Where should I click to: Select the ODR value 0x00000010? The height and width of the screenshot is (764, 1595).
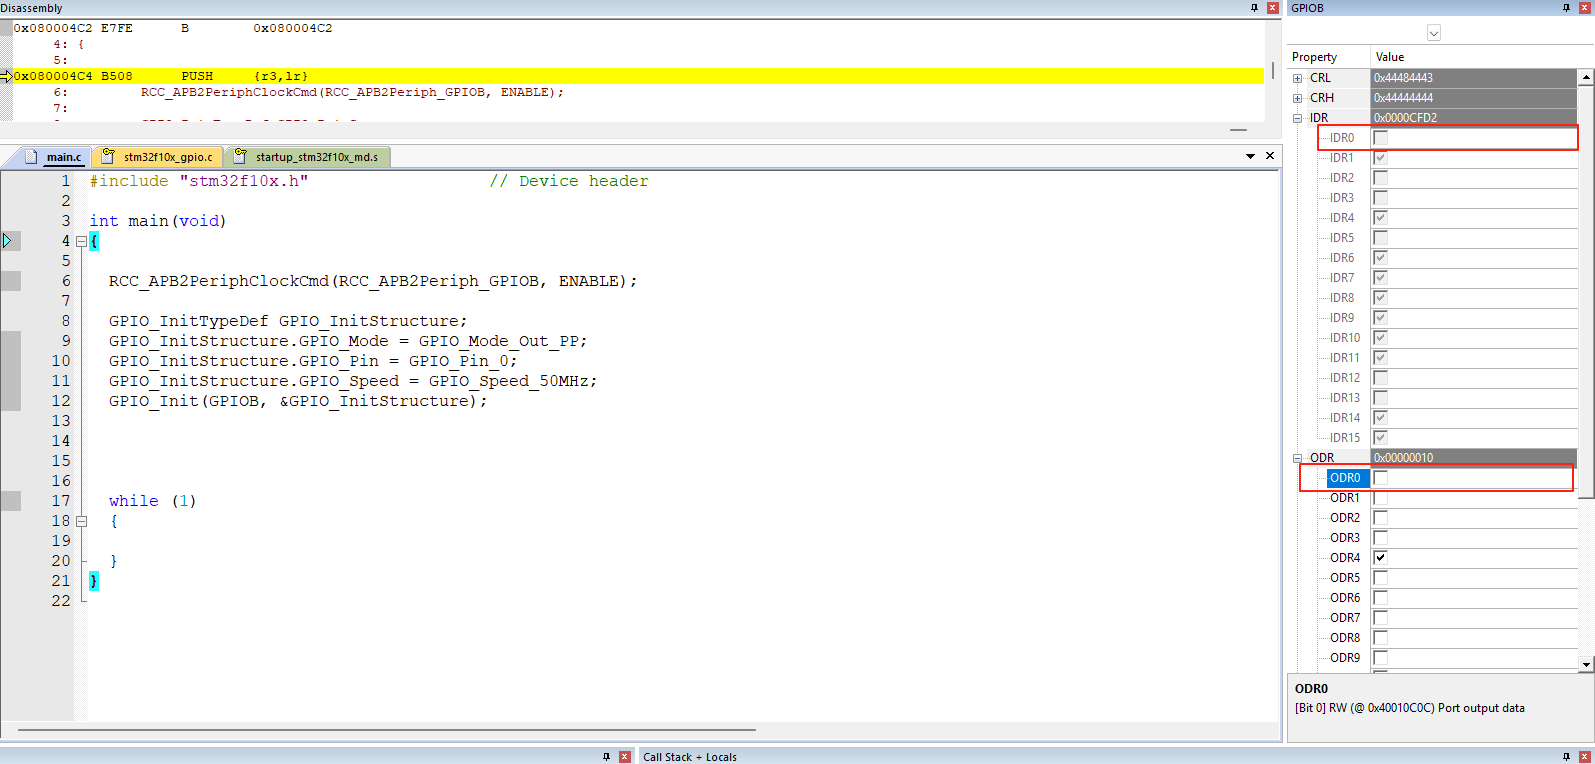tap(1474, 458)
